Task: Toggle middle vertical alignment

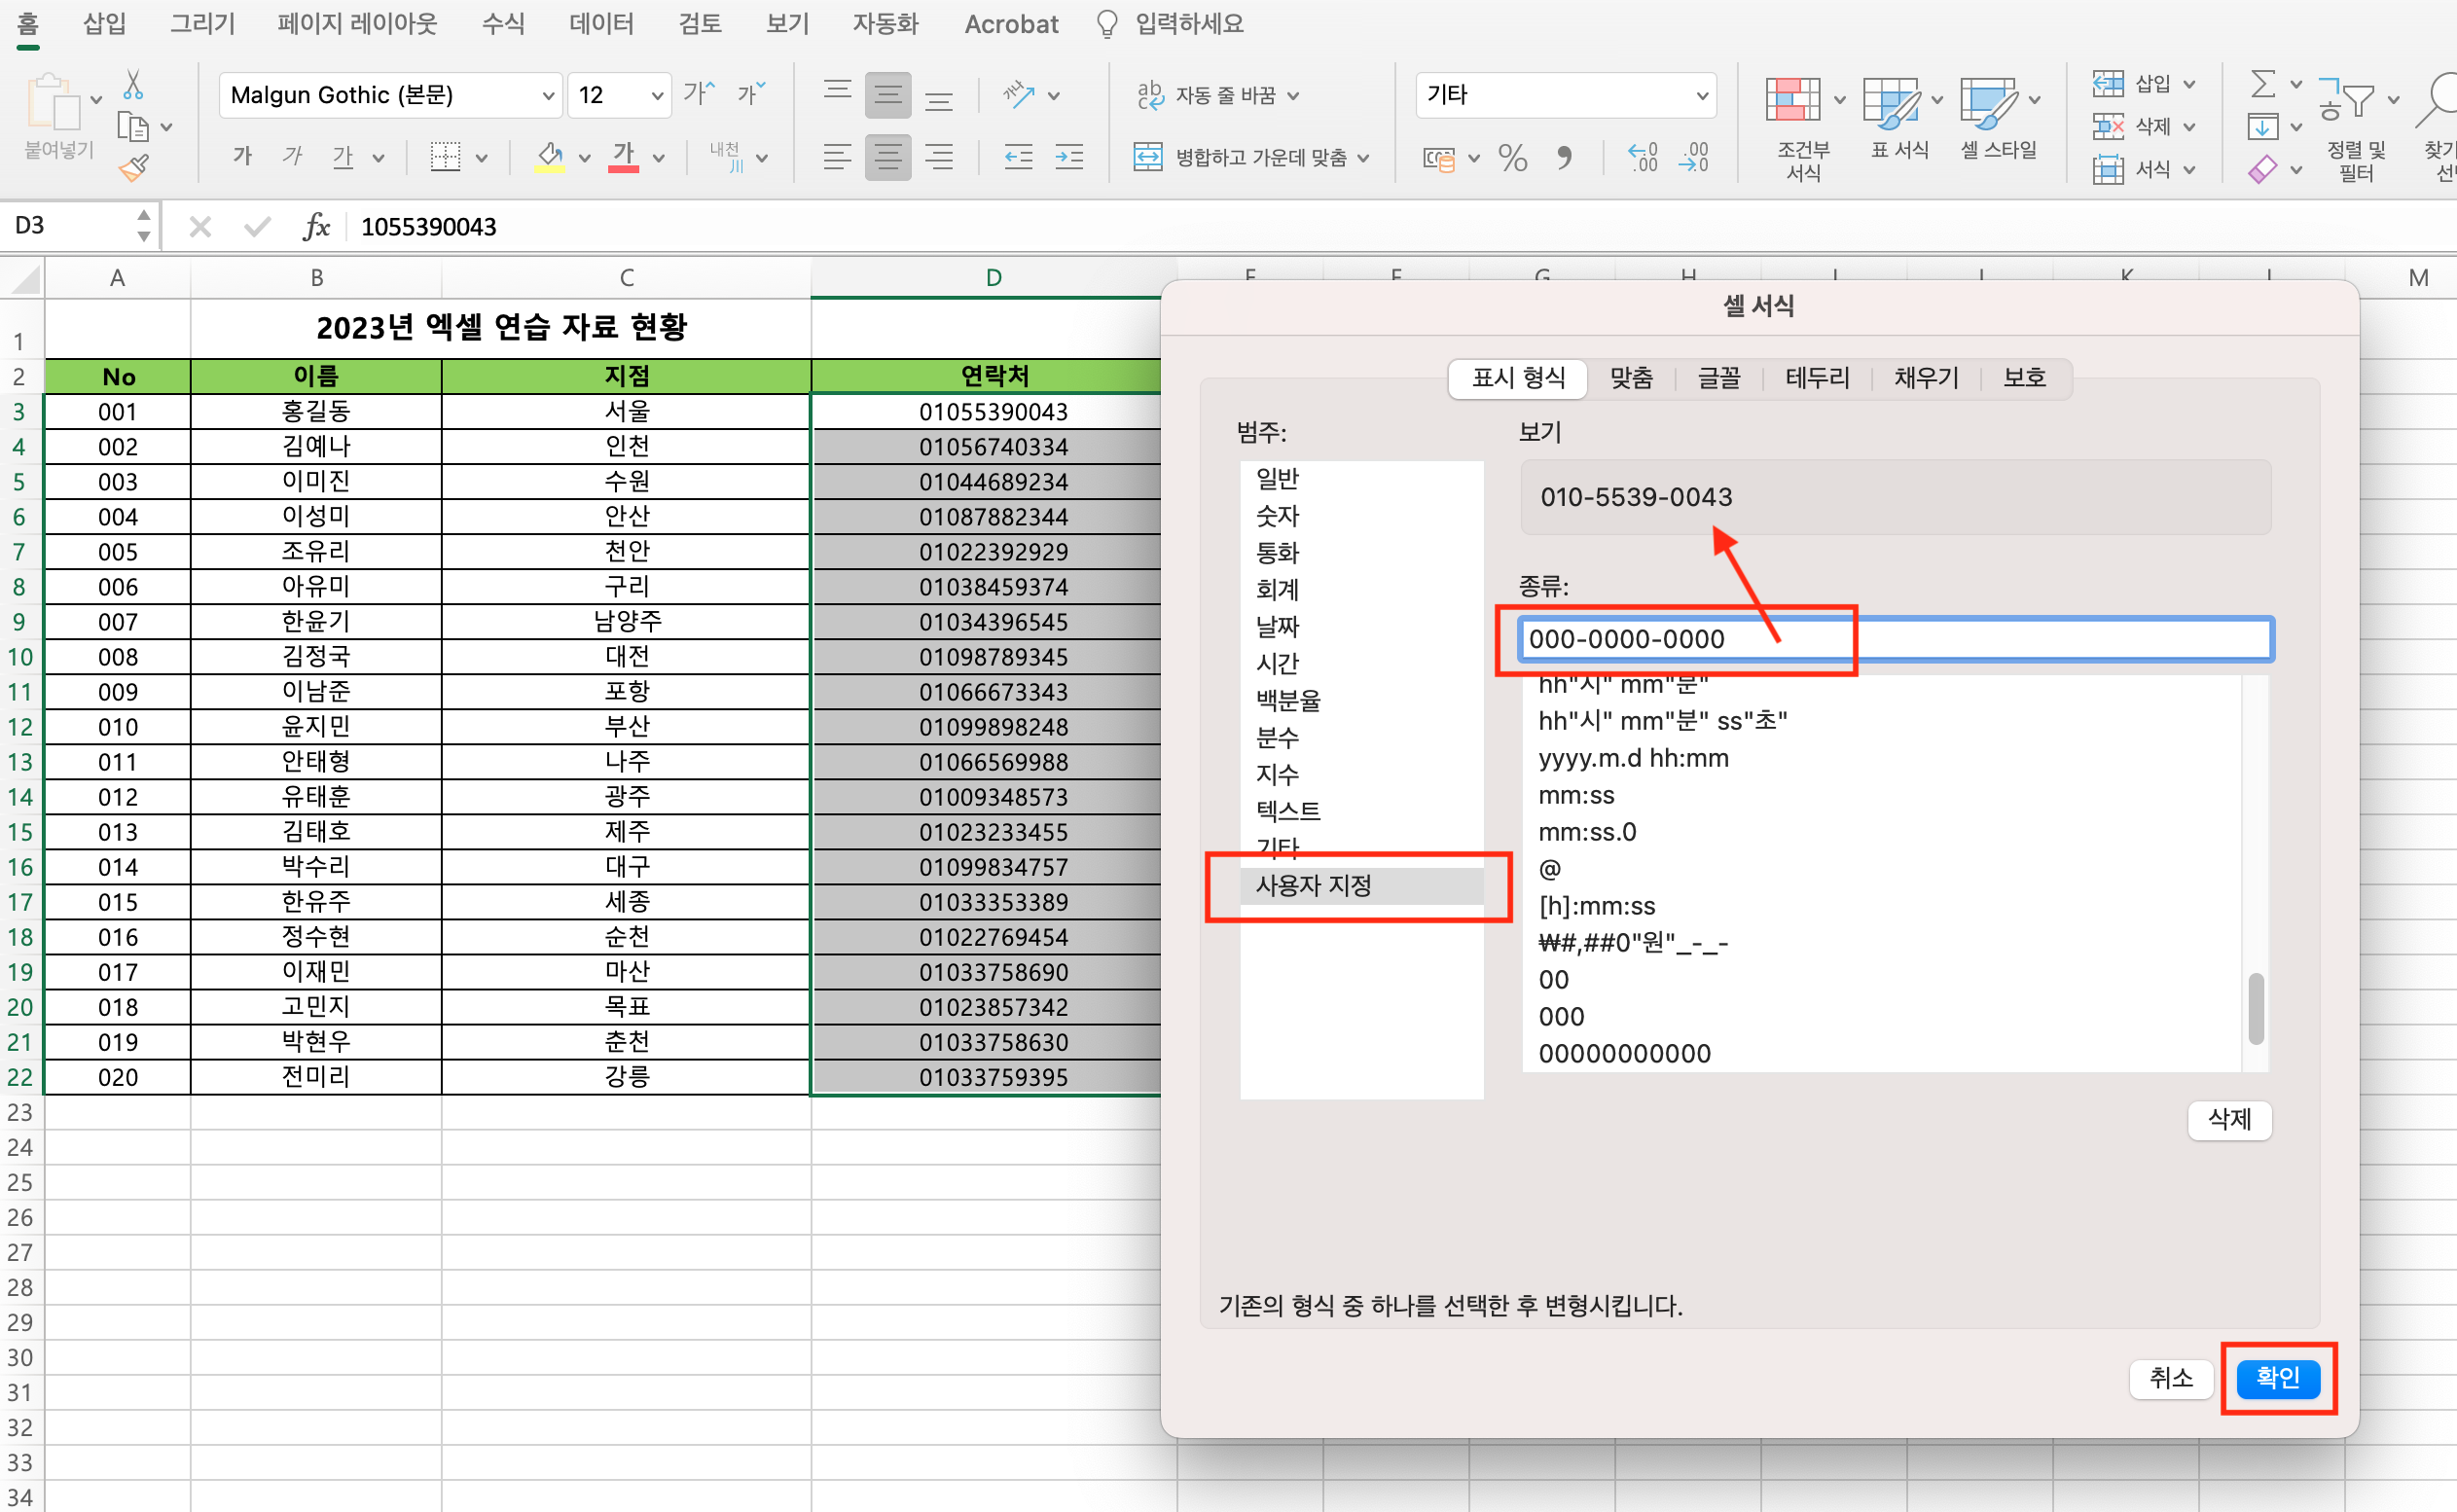Action: click(x=888, y=95)
